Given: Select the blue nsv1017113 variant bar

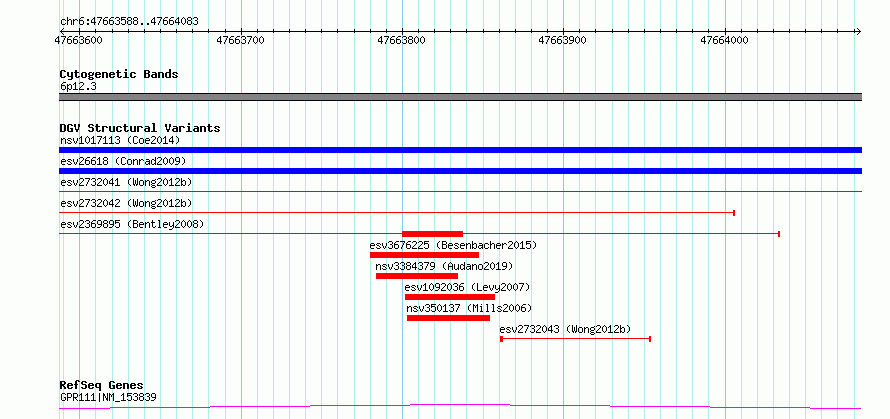Looking at the screenshot, I should coord(460,150).
